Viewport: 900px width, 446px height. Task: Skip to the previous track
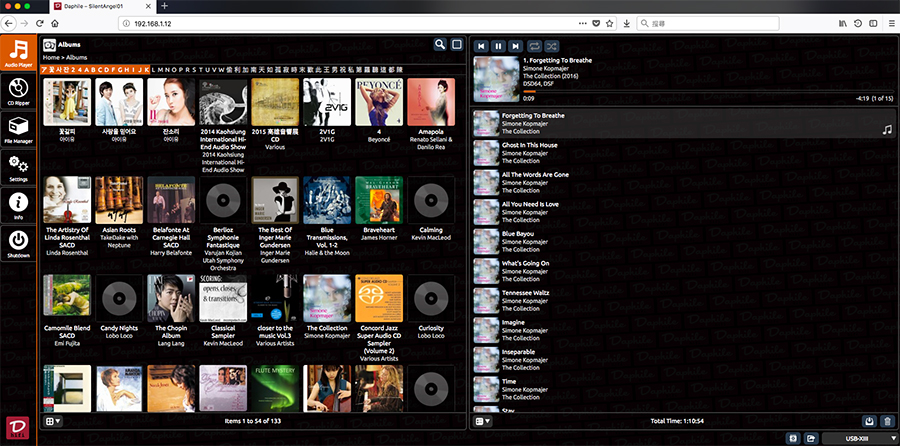click(482, 45)
